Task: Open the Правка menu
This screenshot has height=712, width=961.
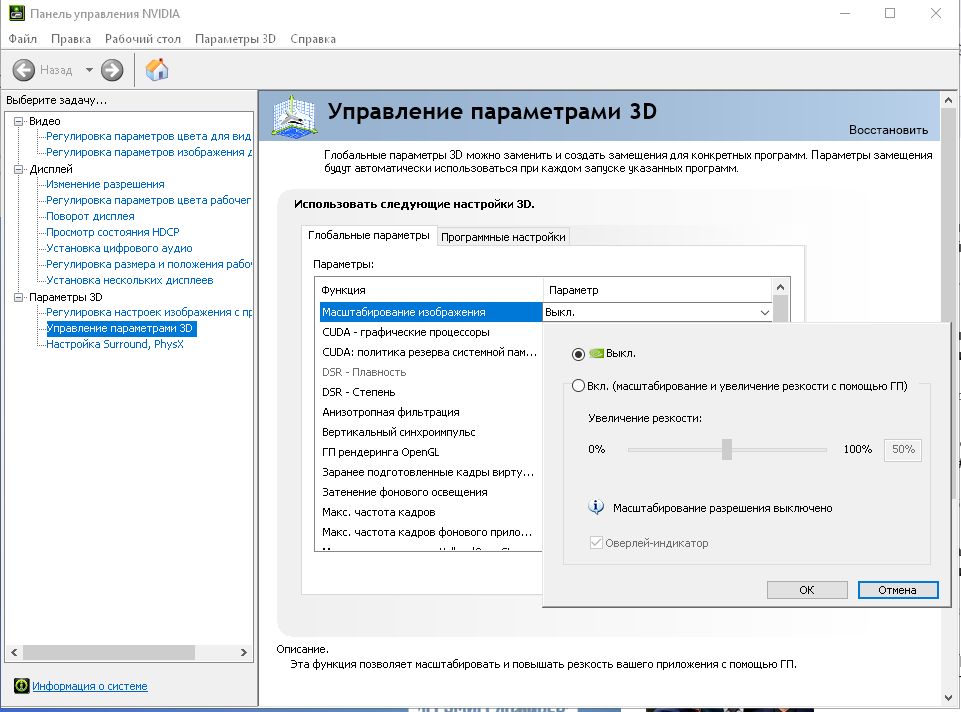Action: coord(70,39)
